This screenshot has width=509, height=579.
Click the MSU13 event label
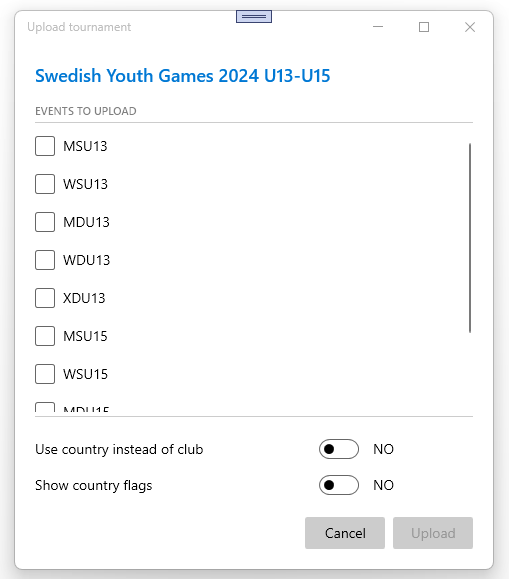pos(85,146)
